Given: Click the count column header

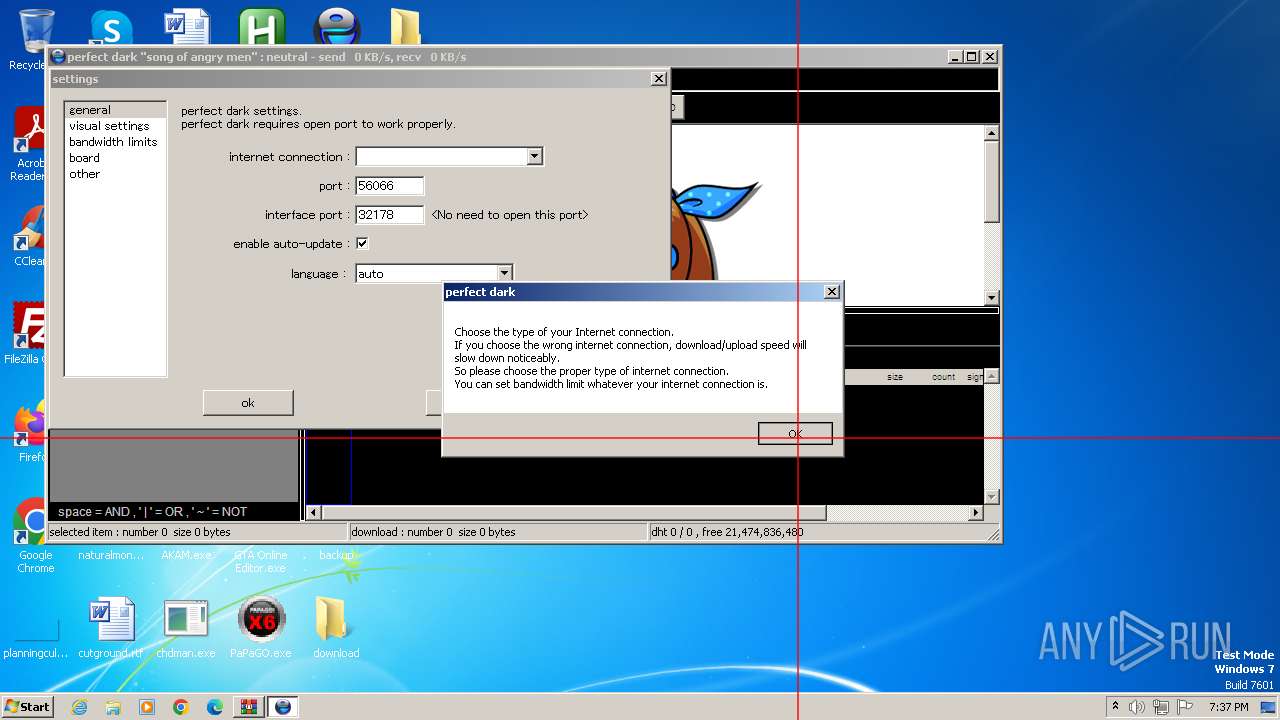Looking at the screenshot, I should (x=943, y=377).
